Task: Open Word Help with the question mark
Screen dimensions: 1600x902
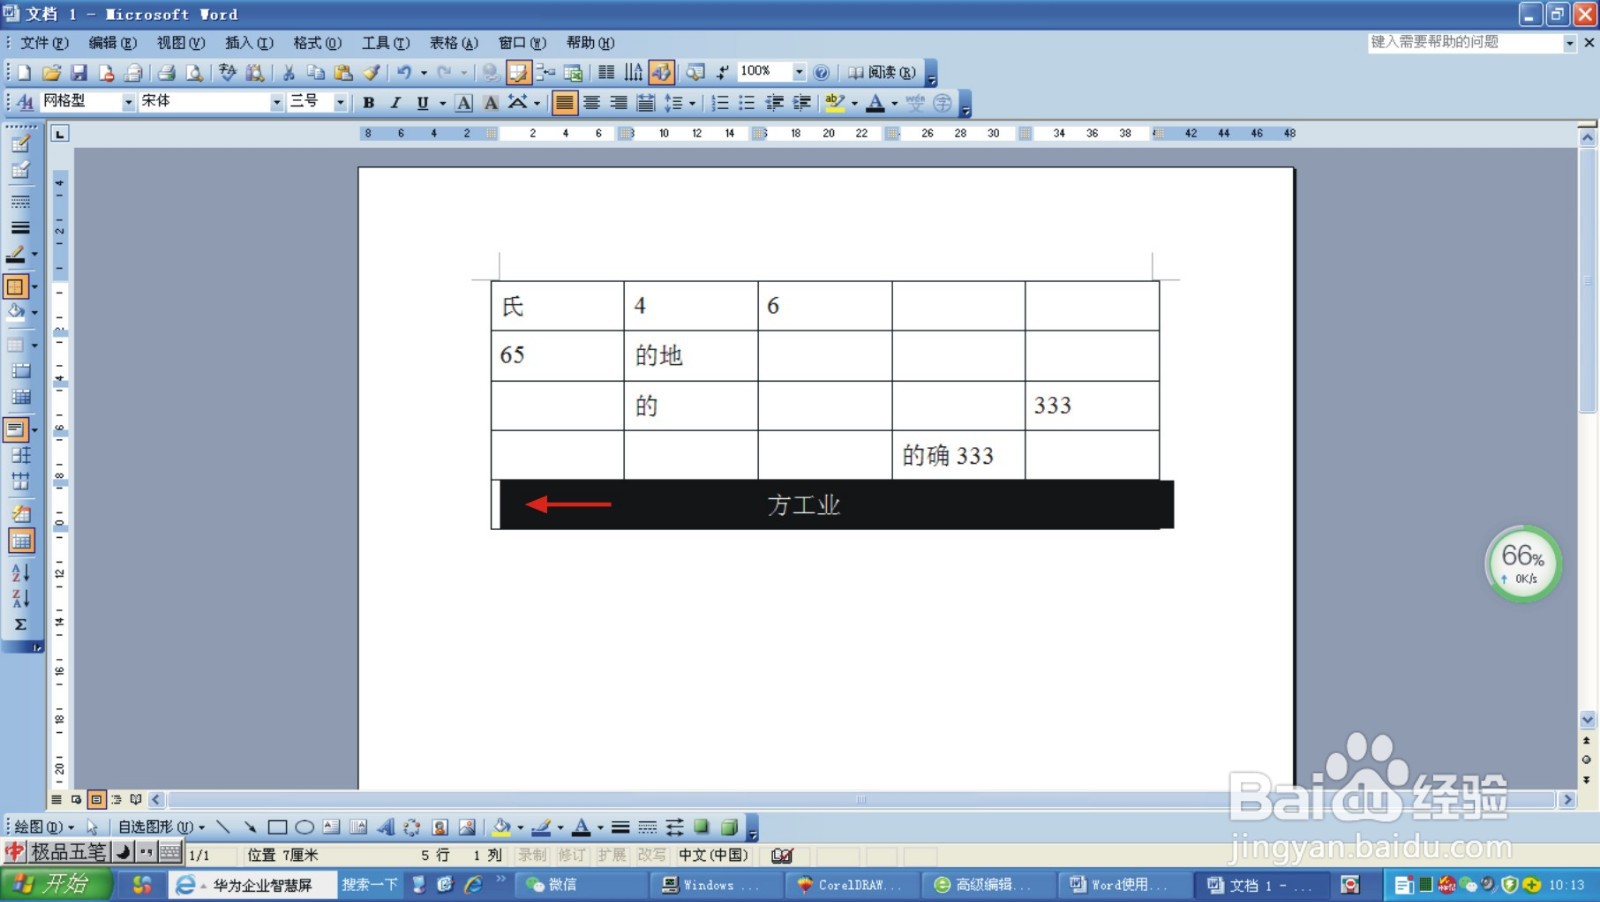Action: point(821,72)
